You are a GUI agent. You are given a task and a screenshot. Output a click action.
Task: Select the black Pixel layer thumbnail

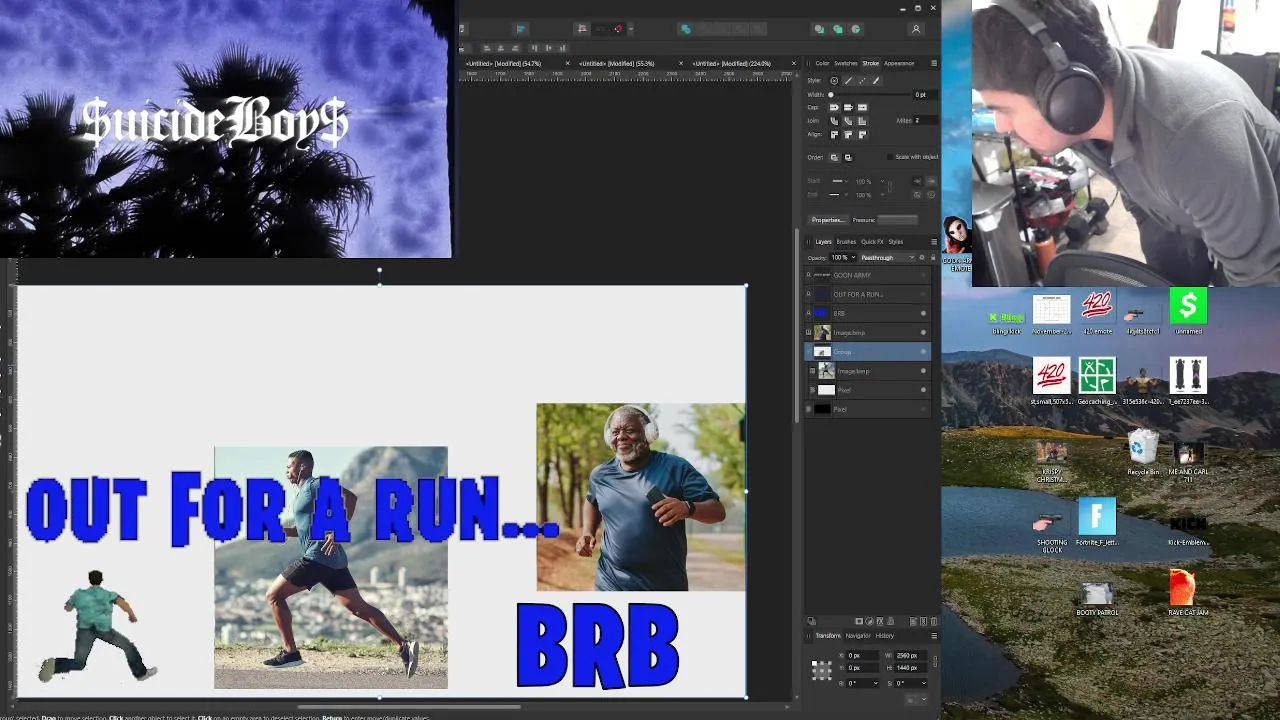823,409
